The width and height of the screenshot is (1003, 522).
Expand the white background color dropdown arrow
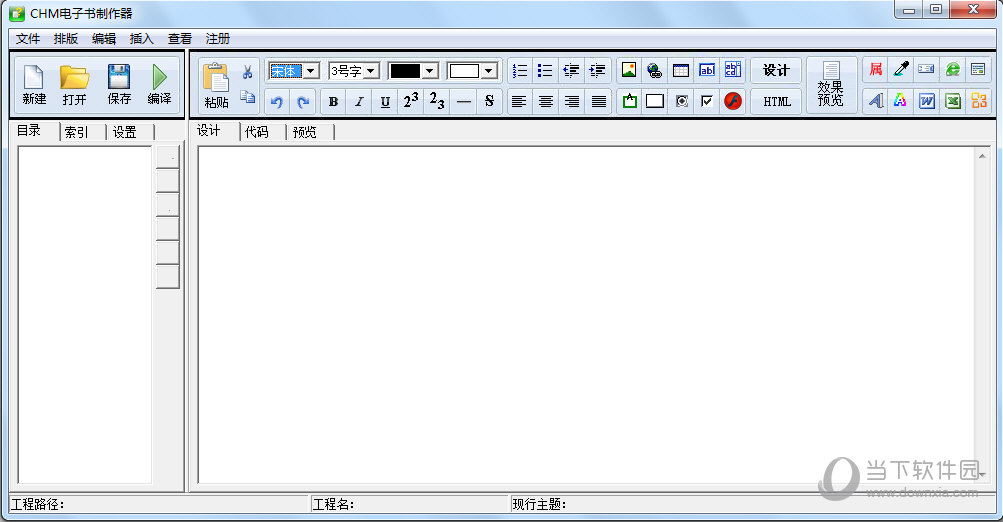(490, 70)
